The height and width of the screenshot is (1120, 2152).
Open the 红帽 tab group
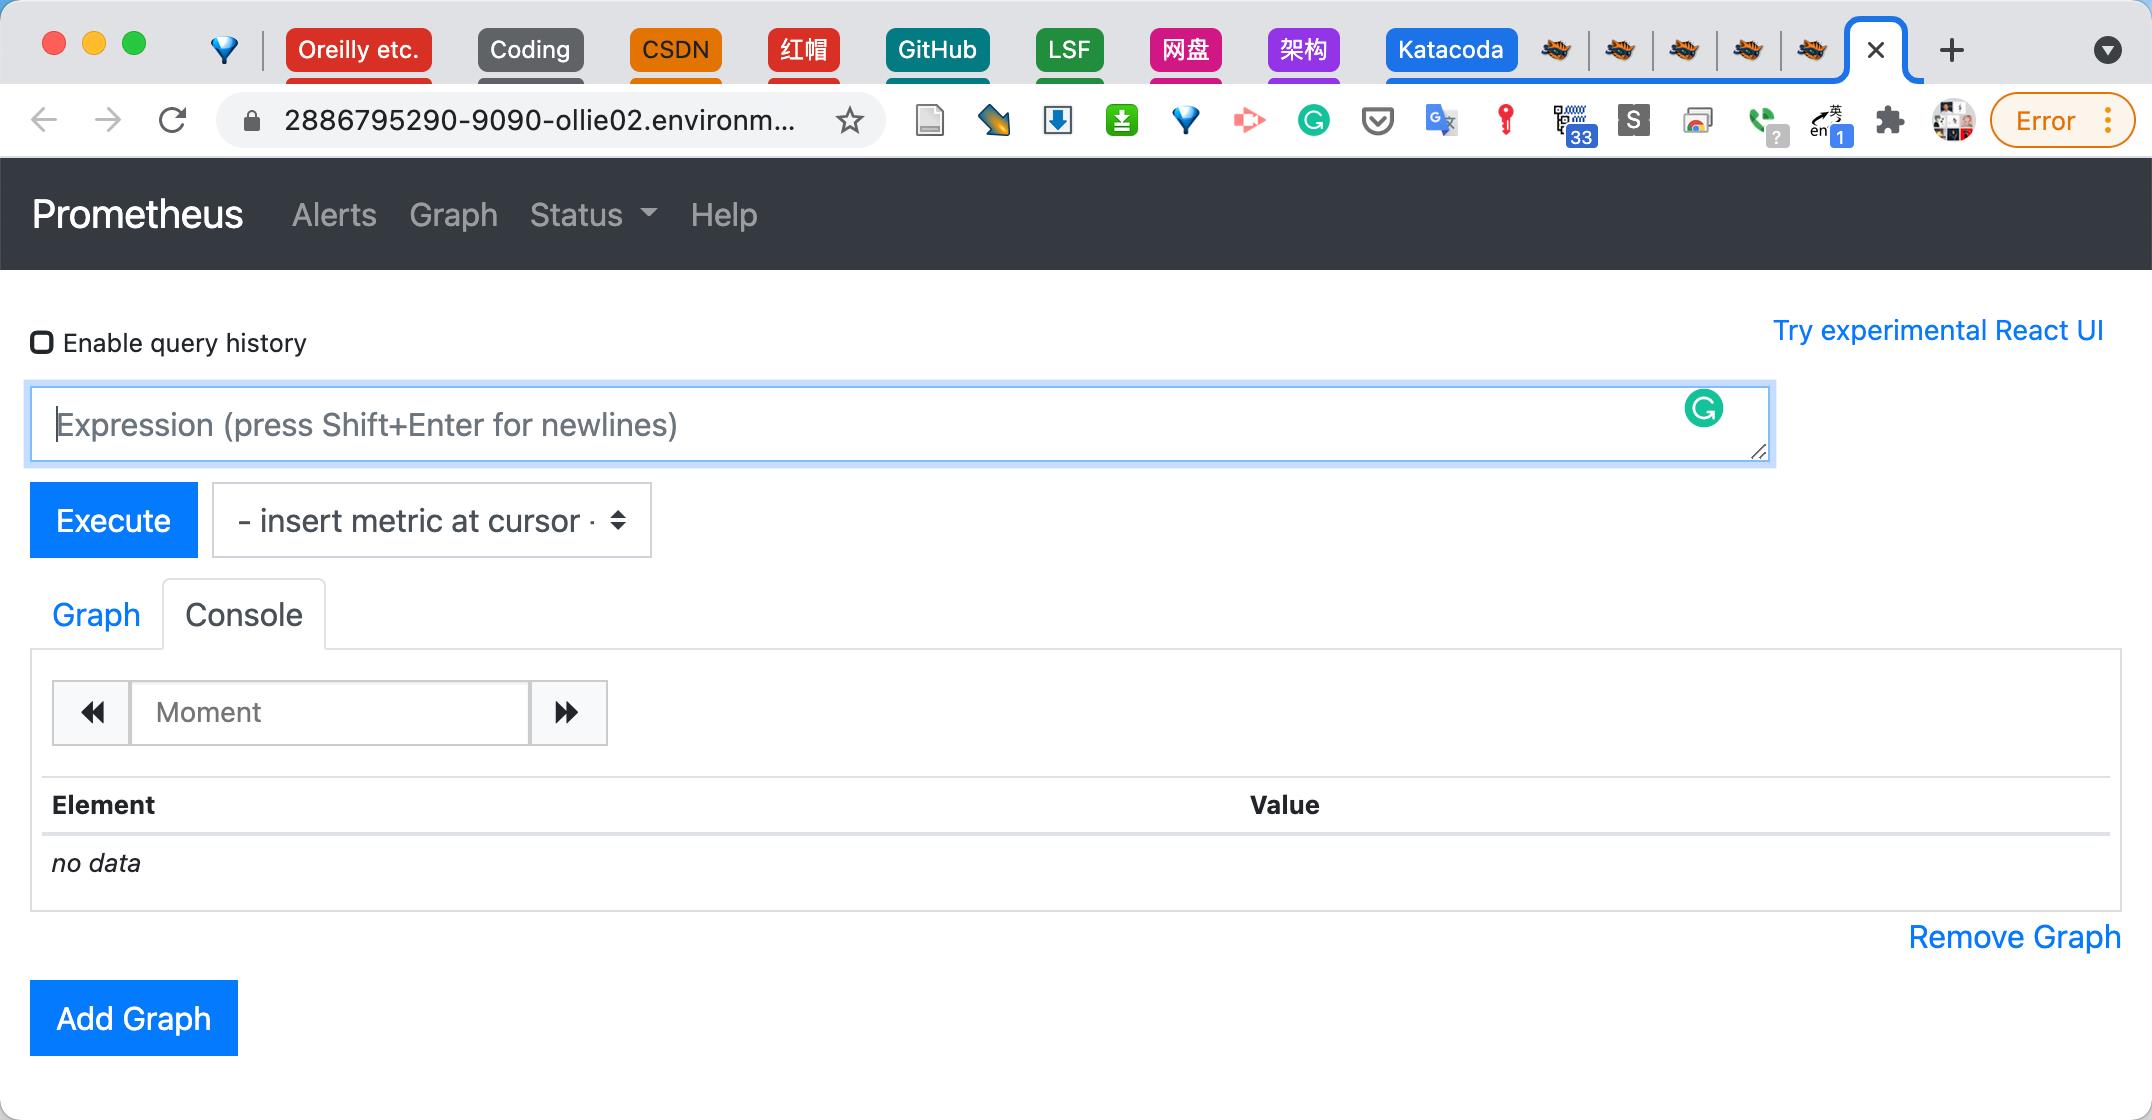(x=804, y=50)
